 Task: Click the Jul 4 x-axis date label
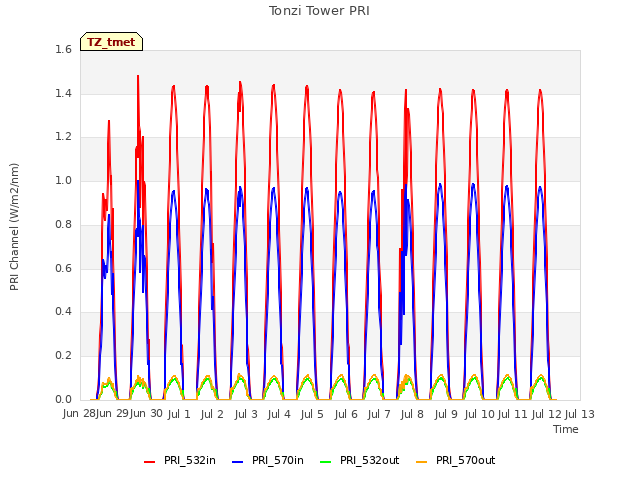tap(279, 414)
